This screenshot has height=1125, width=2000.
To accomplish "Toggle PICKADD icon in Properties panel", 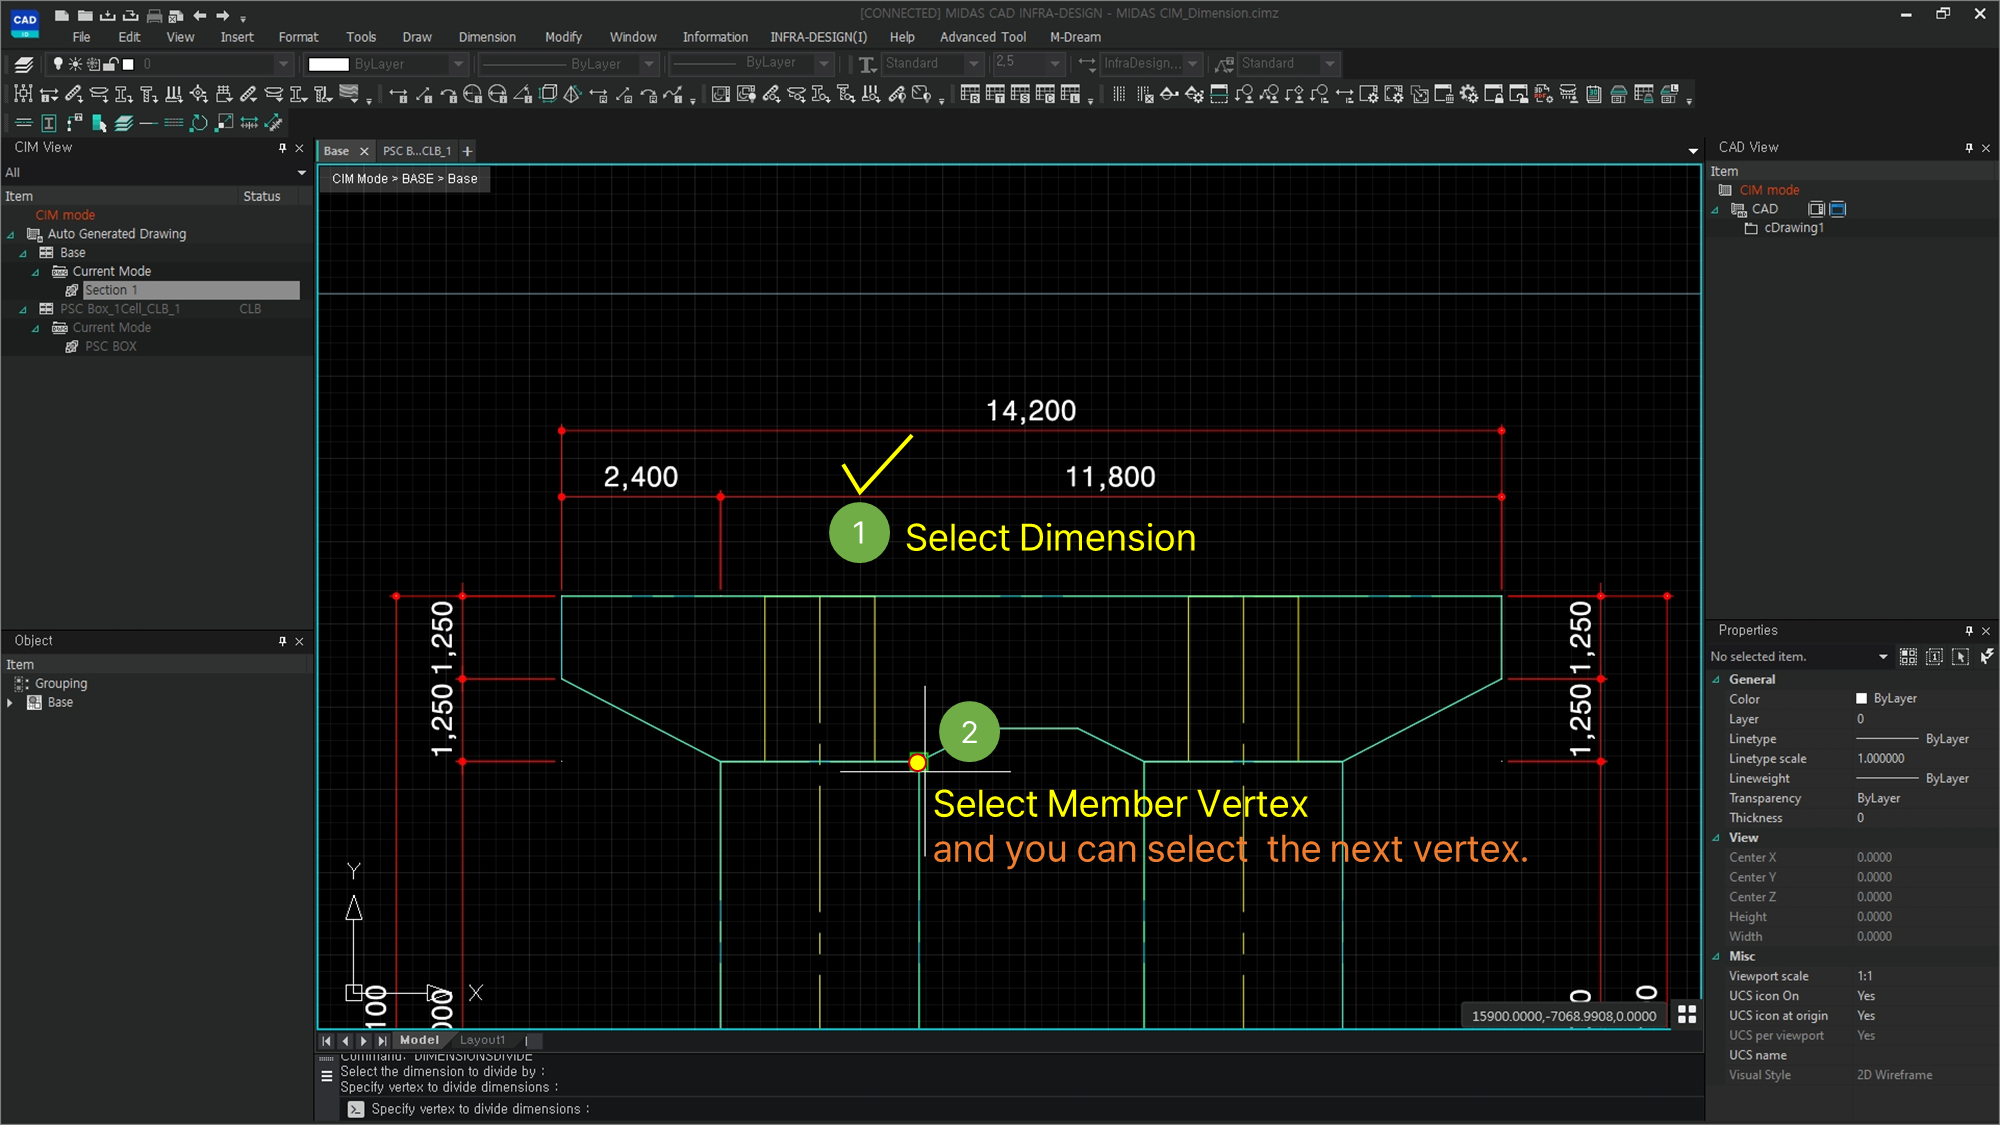I will (x=1934, y=657).
